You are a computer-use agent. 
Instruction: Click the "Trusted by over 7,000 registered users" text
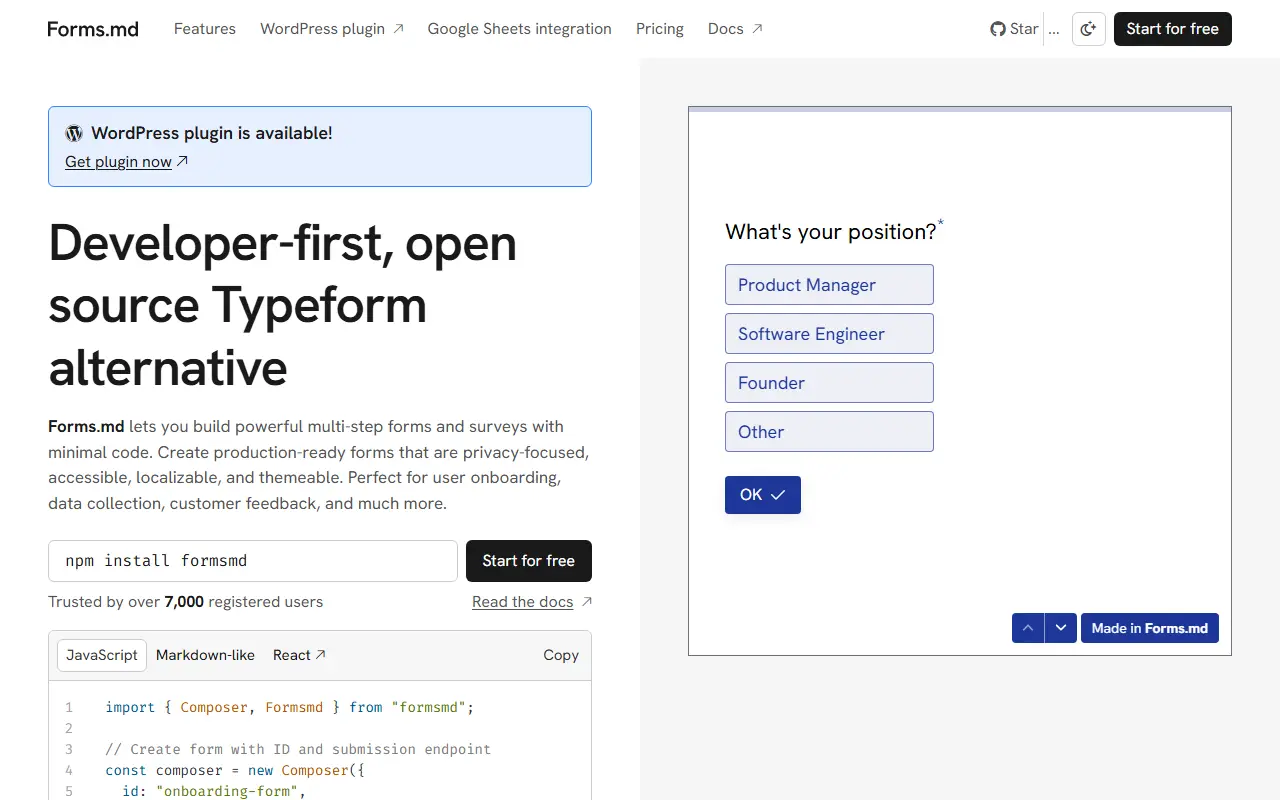point(186,602)
